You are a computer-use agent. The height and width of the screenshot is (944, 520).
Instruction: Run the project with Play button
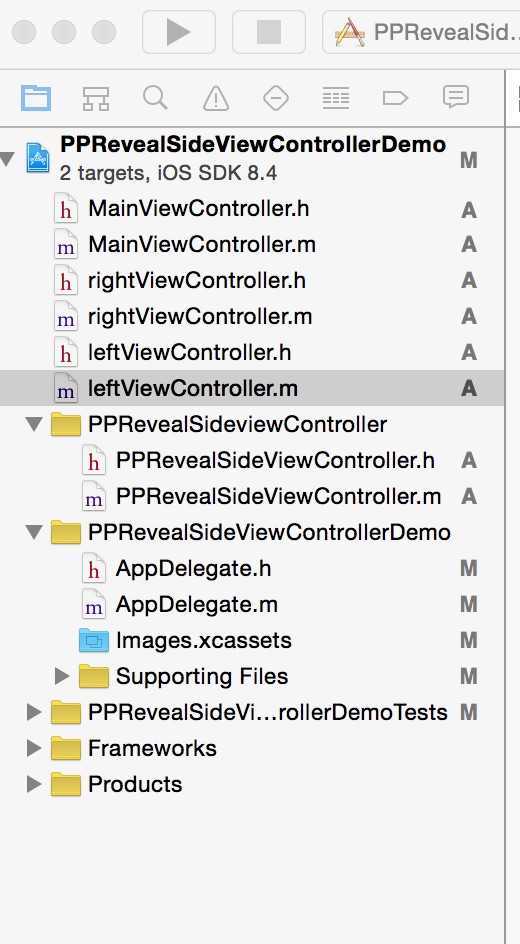178,31
